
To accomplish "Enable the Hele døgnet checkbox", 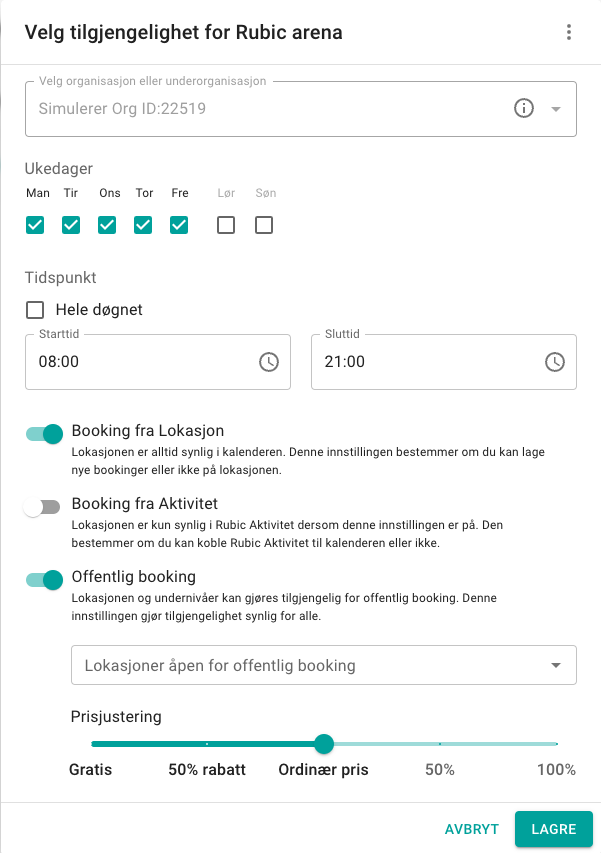I will [x=35, y=310].
